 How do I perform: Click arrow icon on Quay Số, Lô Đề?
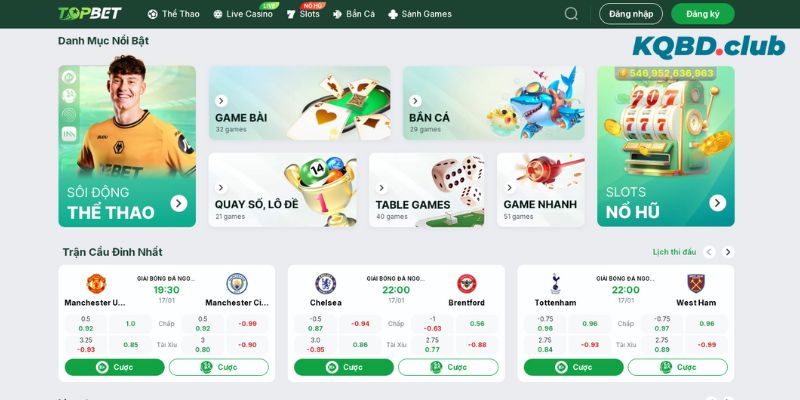221,188
